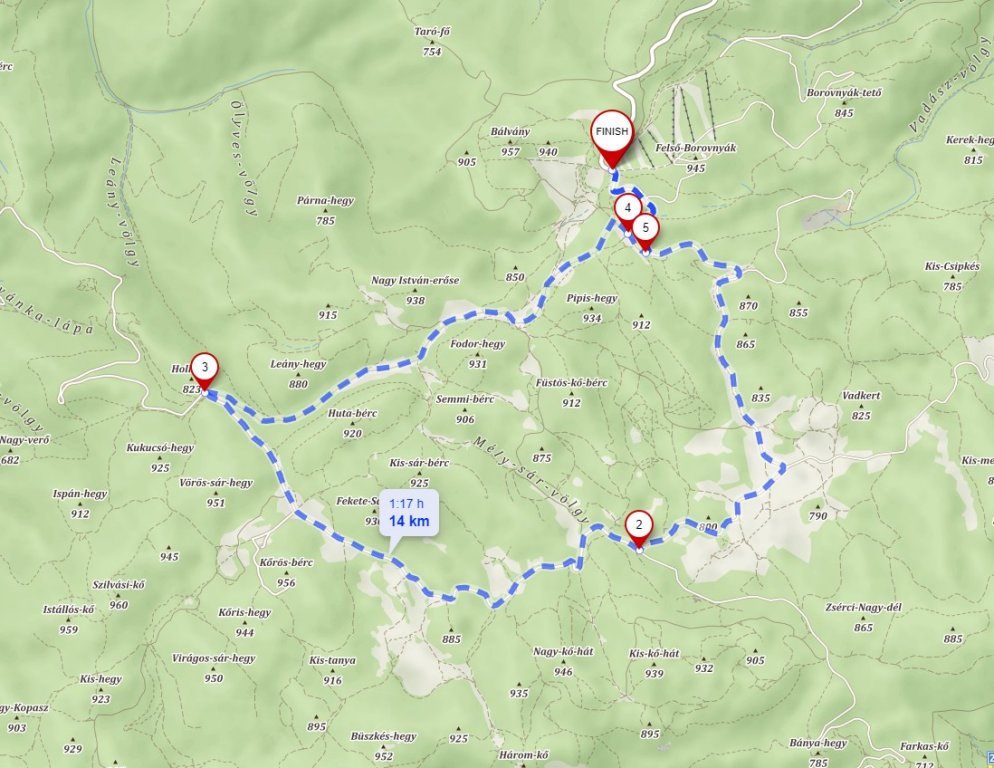Click the Huta-bérc peak label
The width and height of the screenshot is (994, 768).
tap(352, 413)
